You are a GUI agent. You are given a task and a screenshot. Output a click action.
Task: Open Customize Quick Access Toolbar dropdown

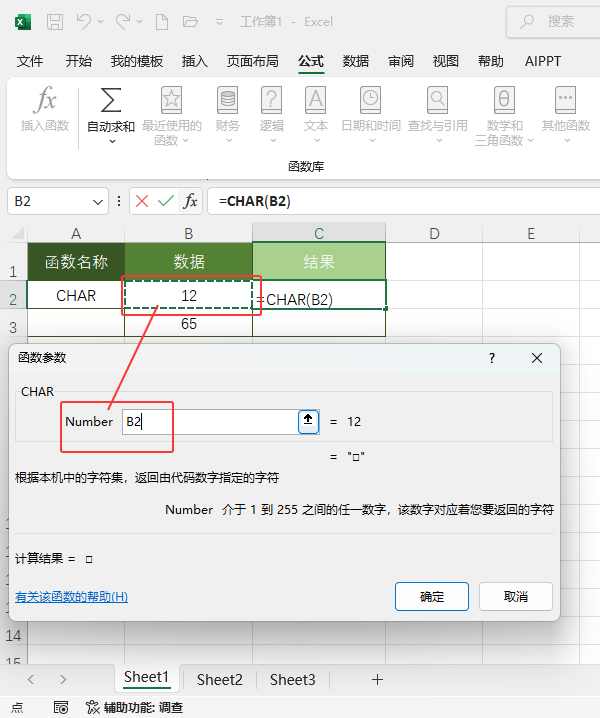[219, 22]
